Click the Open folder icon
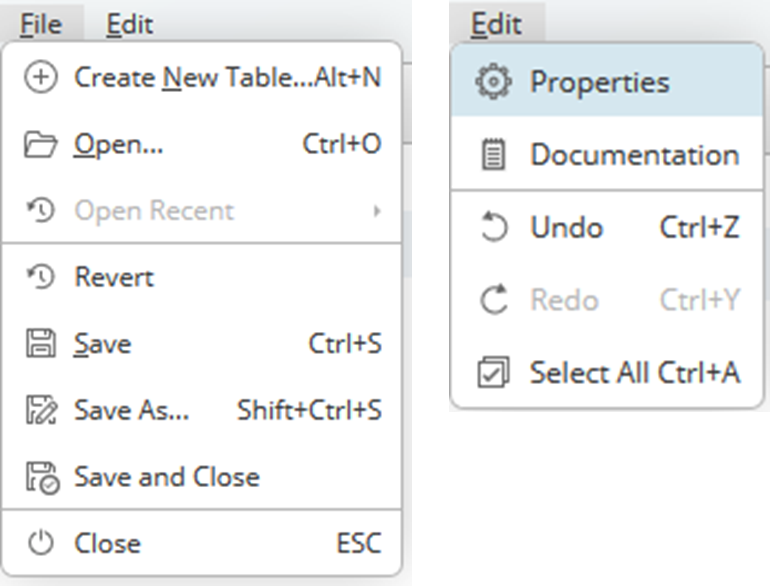Image resolution: width=770 pixels, height=586 pixels. 40,144
